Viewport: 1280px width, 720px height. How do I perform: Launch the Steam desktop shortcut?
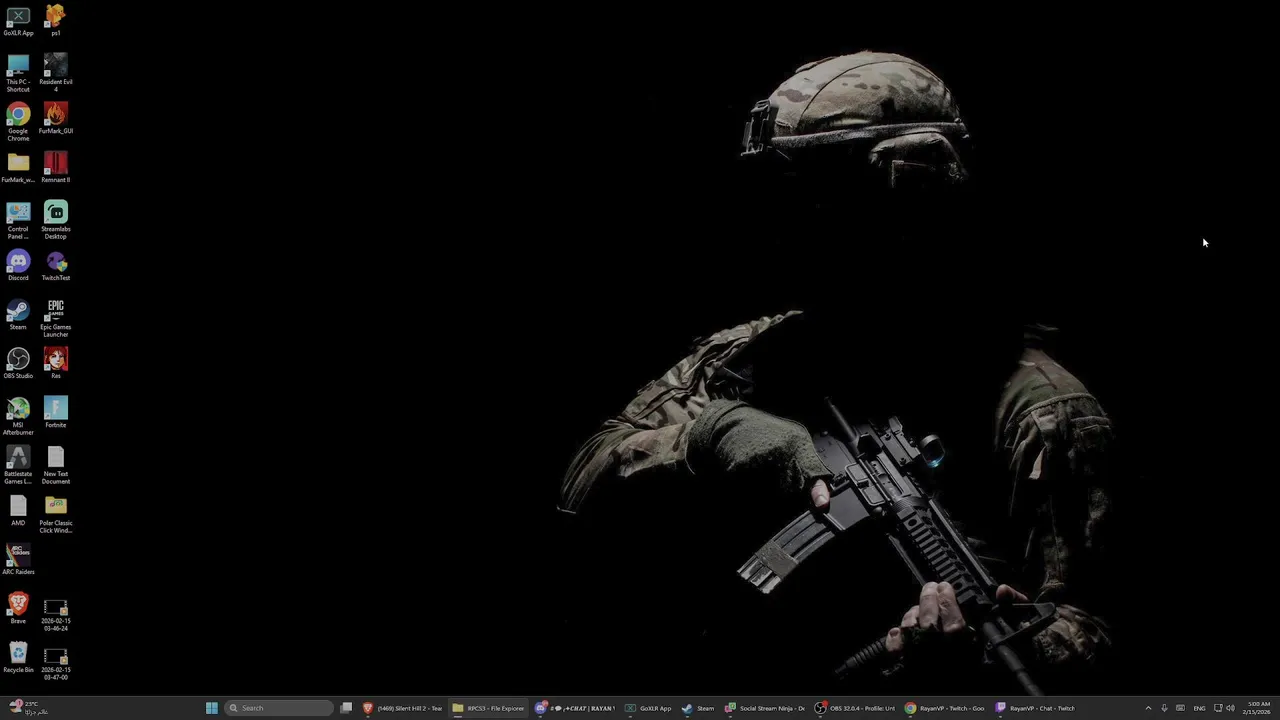(x=18, y=315)
